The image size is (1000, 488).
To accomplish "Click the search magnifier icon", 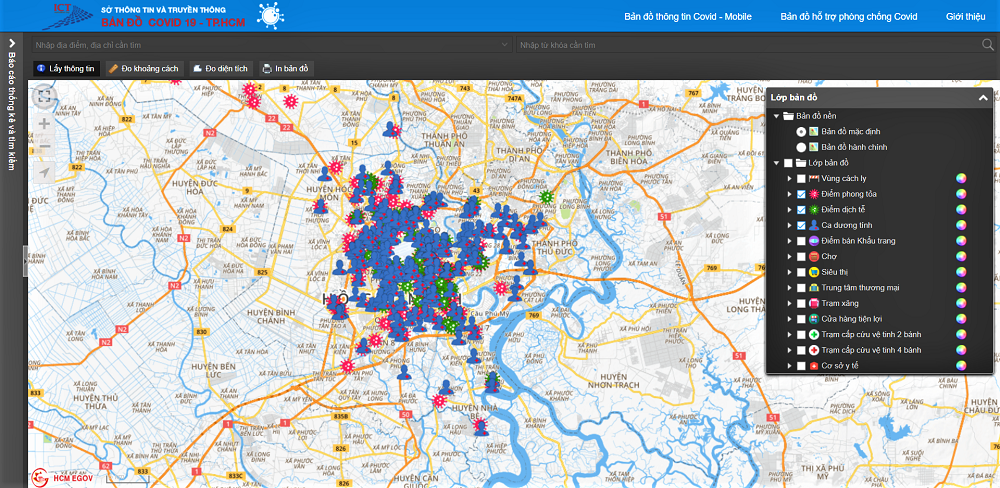I will pos(988,45).
